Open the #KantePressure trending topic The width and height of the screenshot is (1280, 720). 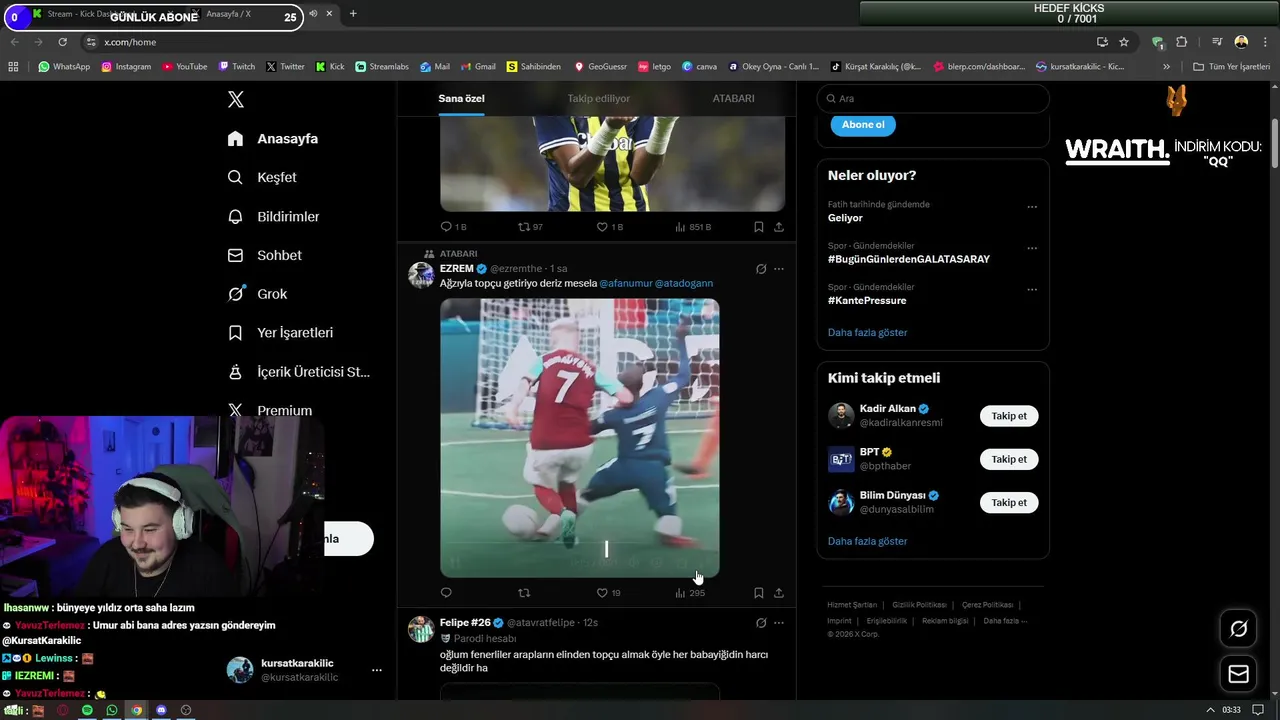click(867, 300)
